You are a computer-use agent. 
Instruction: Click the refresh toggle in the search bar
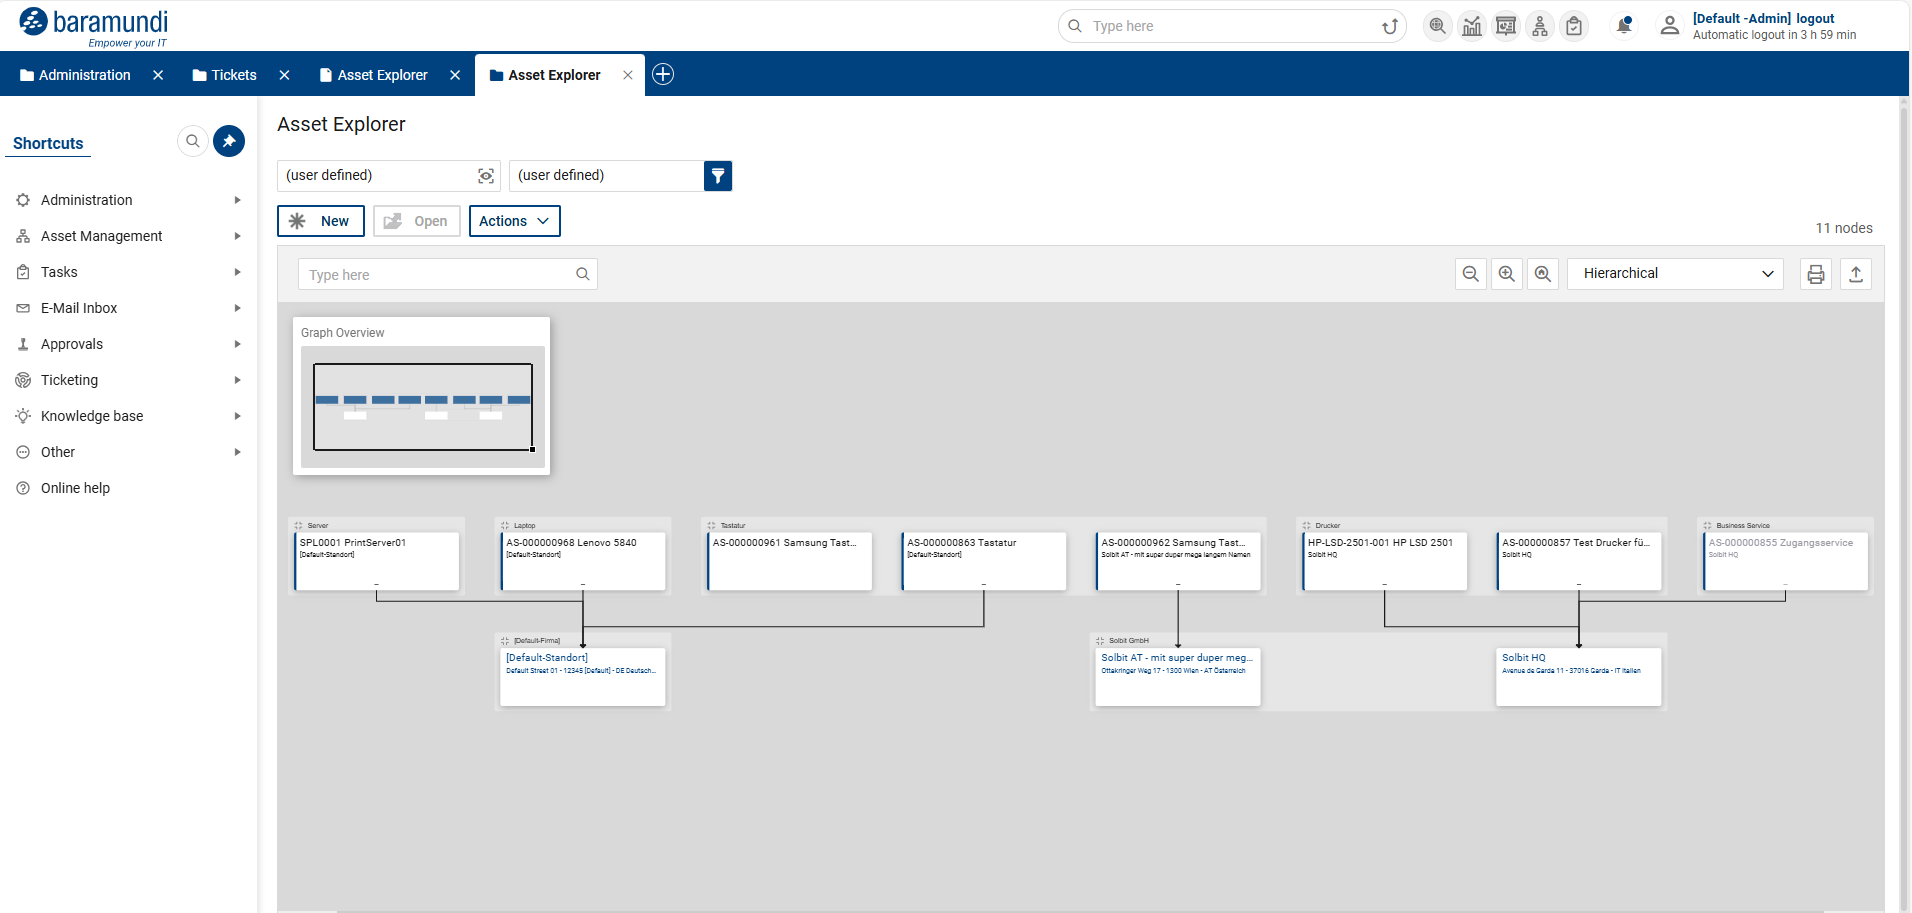point(1388,26)
